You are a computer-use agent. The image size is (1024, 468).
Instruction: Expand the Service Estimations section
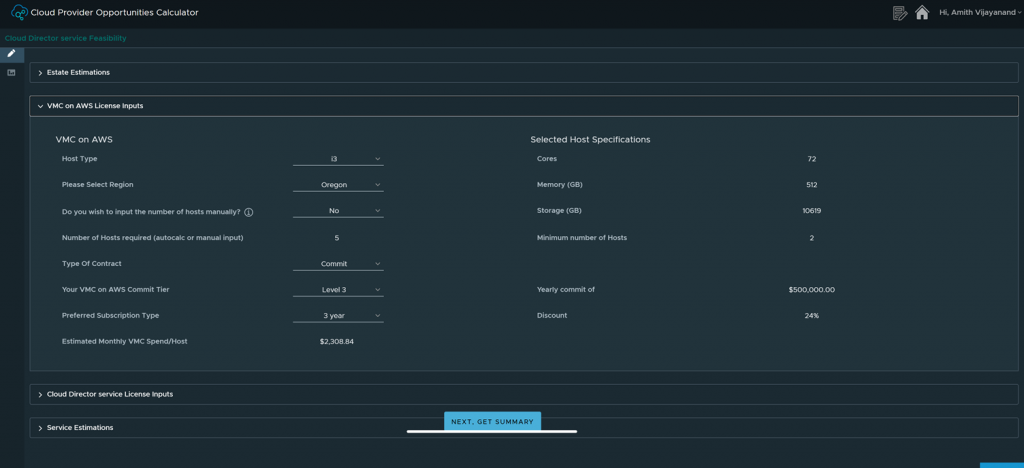(x=80, y=428)
